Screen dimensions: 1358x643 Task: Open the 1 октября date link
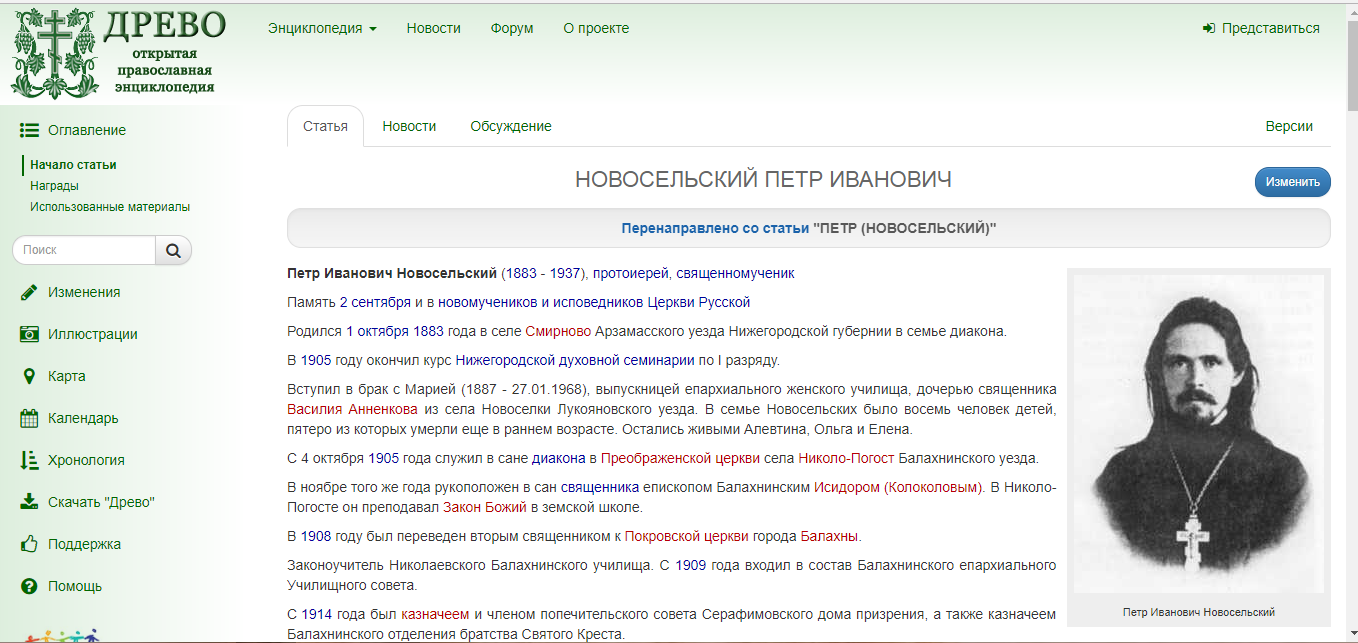point(377,331)
